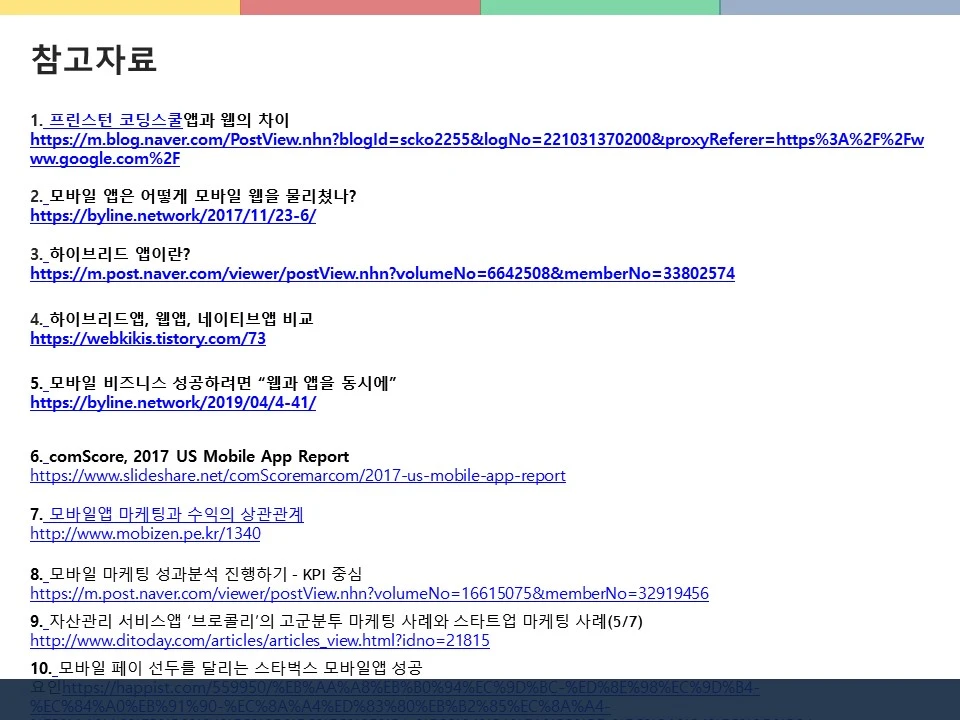
Task: Open the mobizen.pe.kr/1340 link
Action: point(145,533)
